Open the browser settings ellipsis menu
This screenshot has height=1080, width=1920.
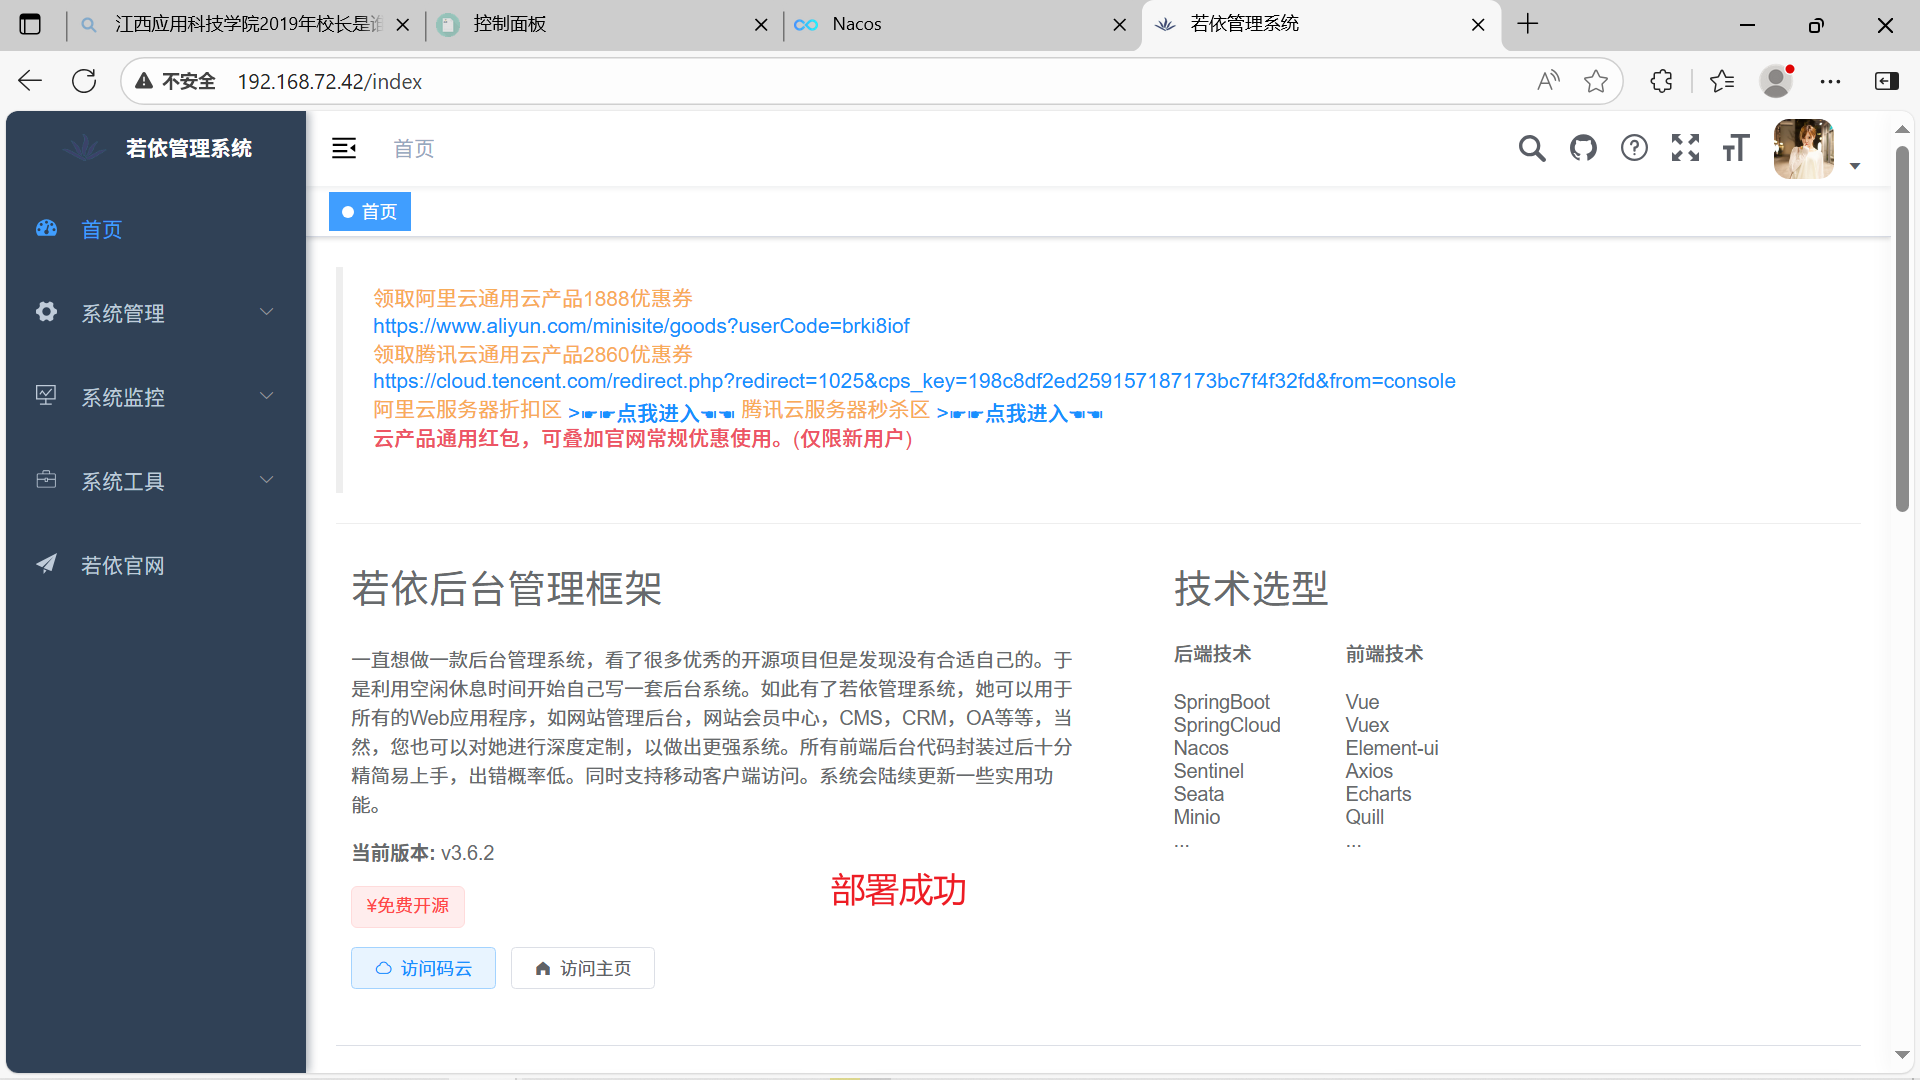tap(1831, 81)
